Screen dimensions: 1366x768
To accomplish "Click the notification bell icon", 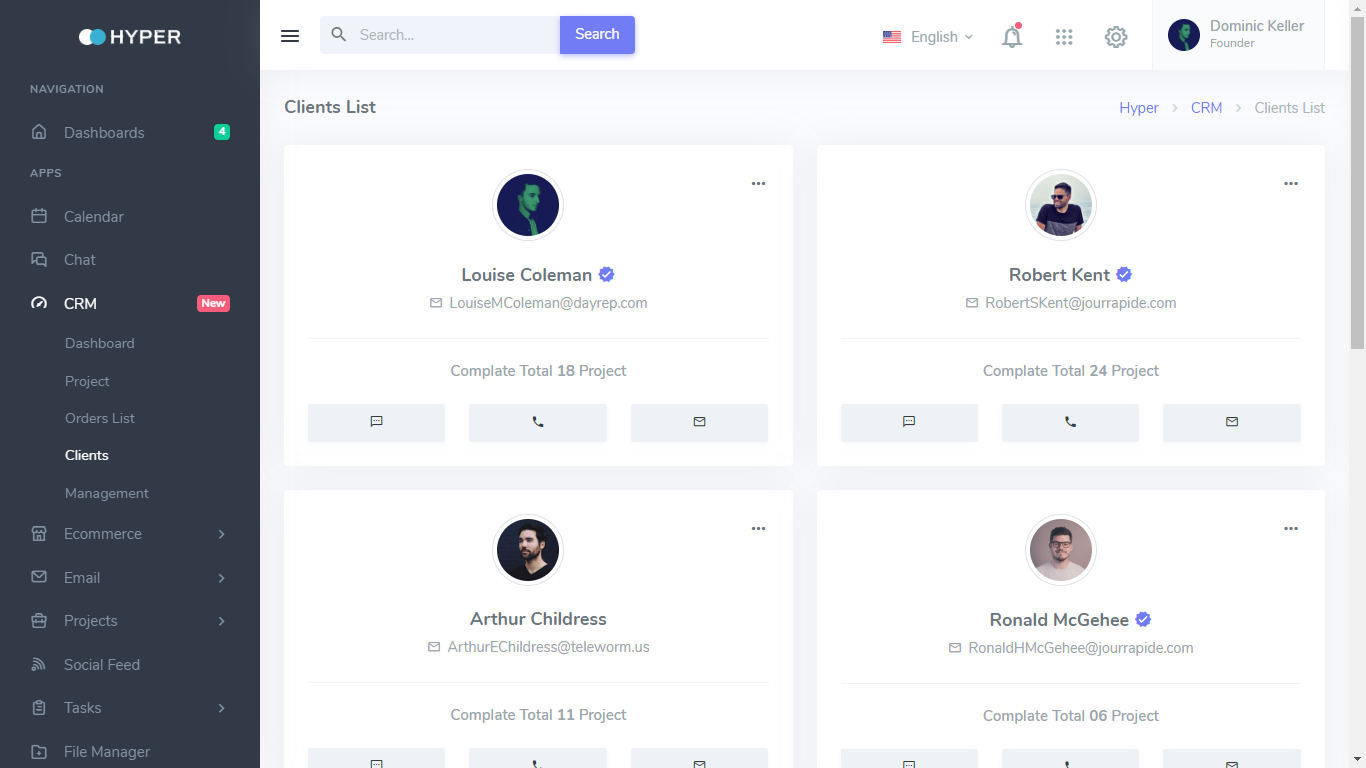I will [x=1012, y=37].
